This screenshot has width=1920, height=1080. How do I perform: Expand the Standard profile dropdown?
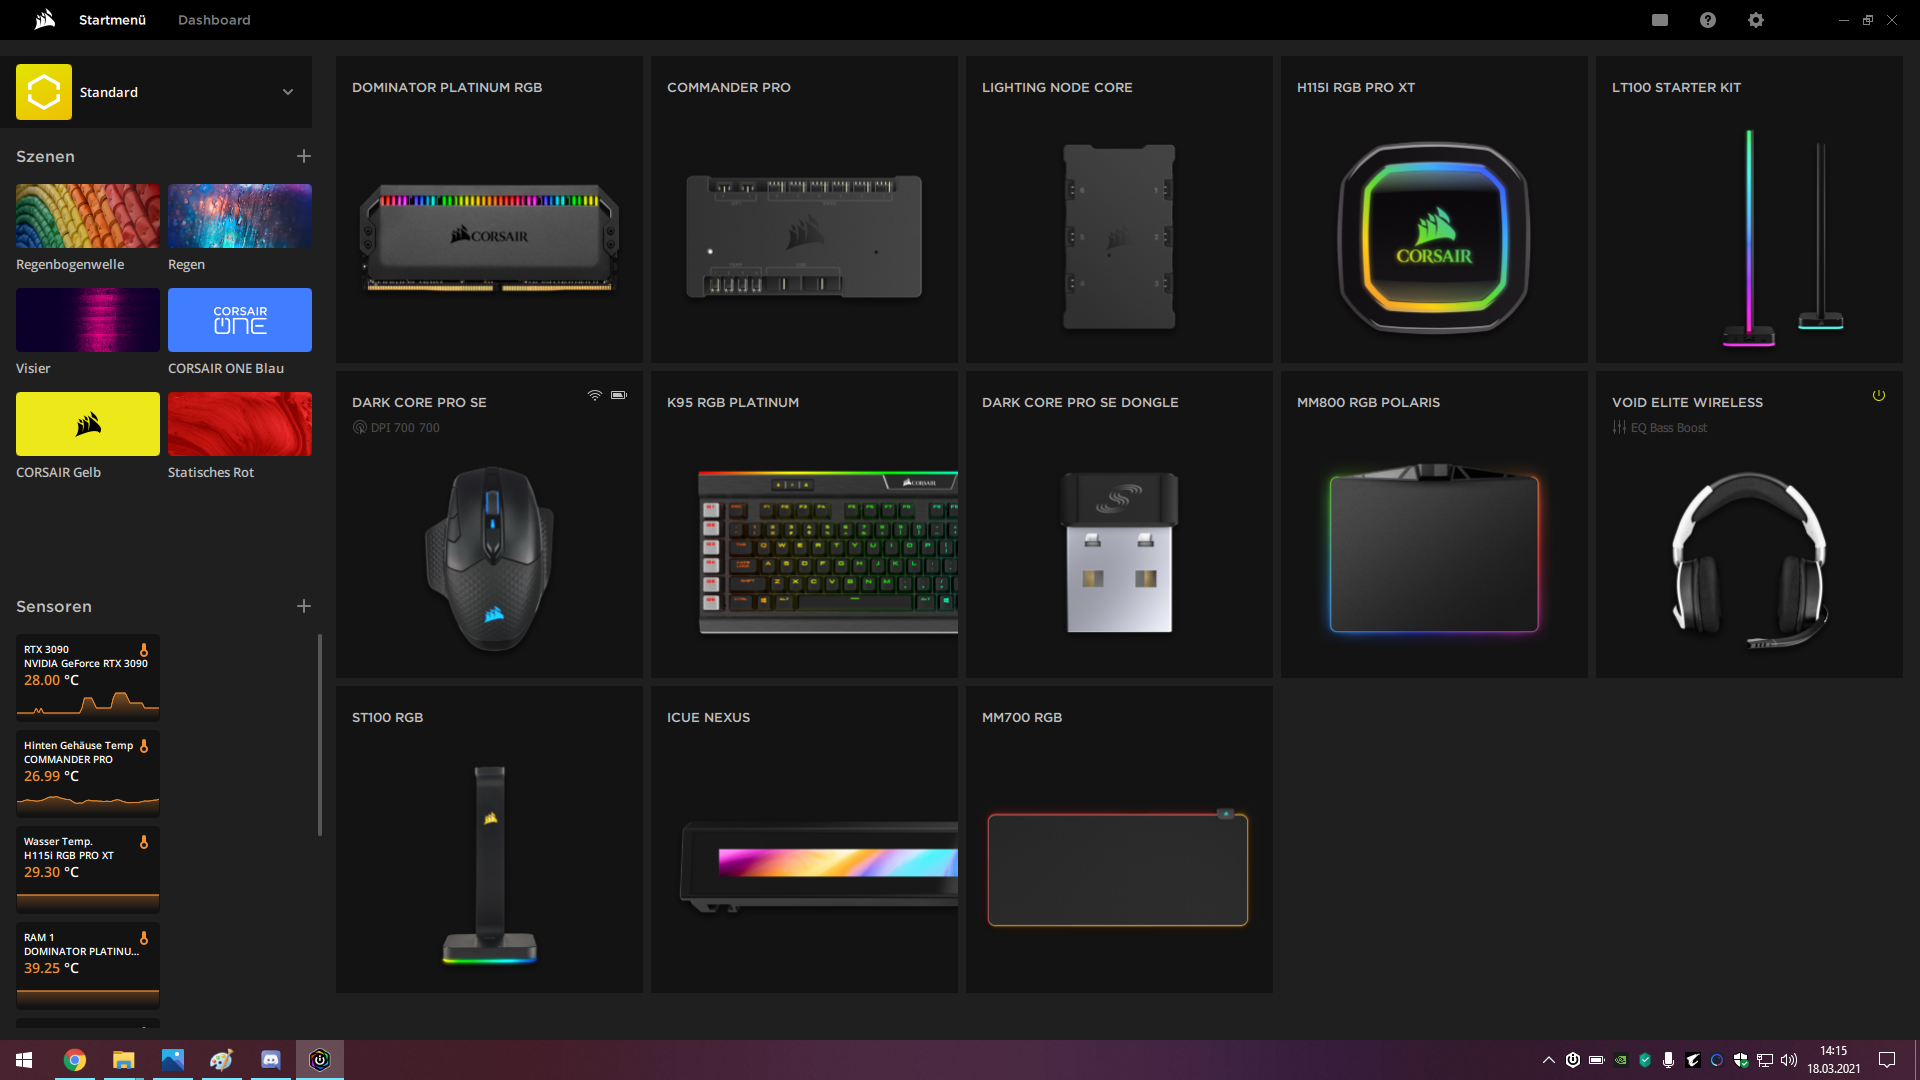tap(288, 92)
